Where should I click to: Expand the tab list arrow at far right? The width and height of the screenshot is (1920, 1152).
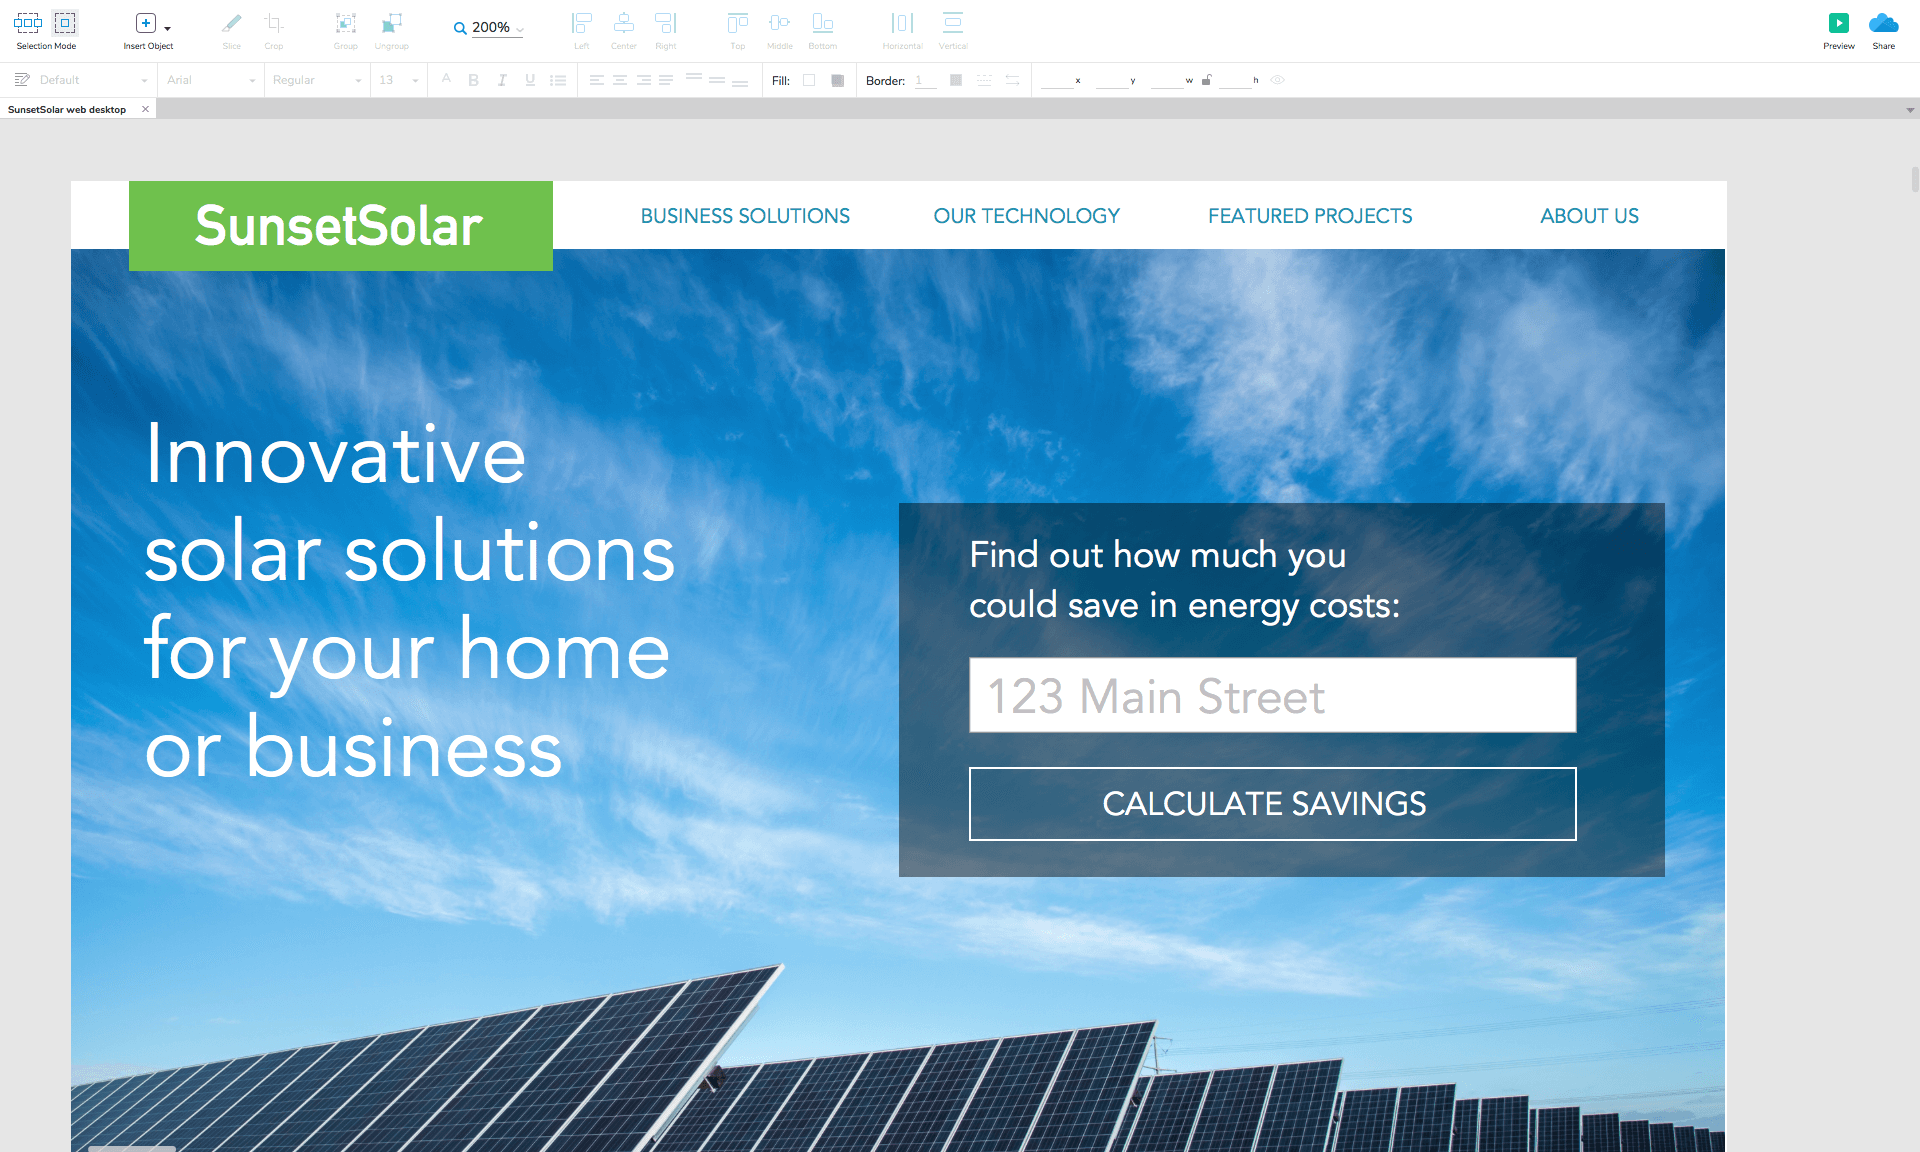[x=1910, y=110]
